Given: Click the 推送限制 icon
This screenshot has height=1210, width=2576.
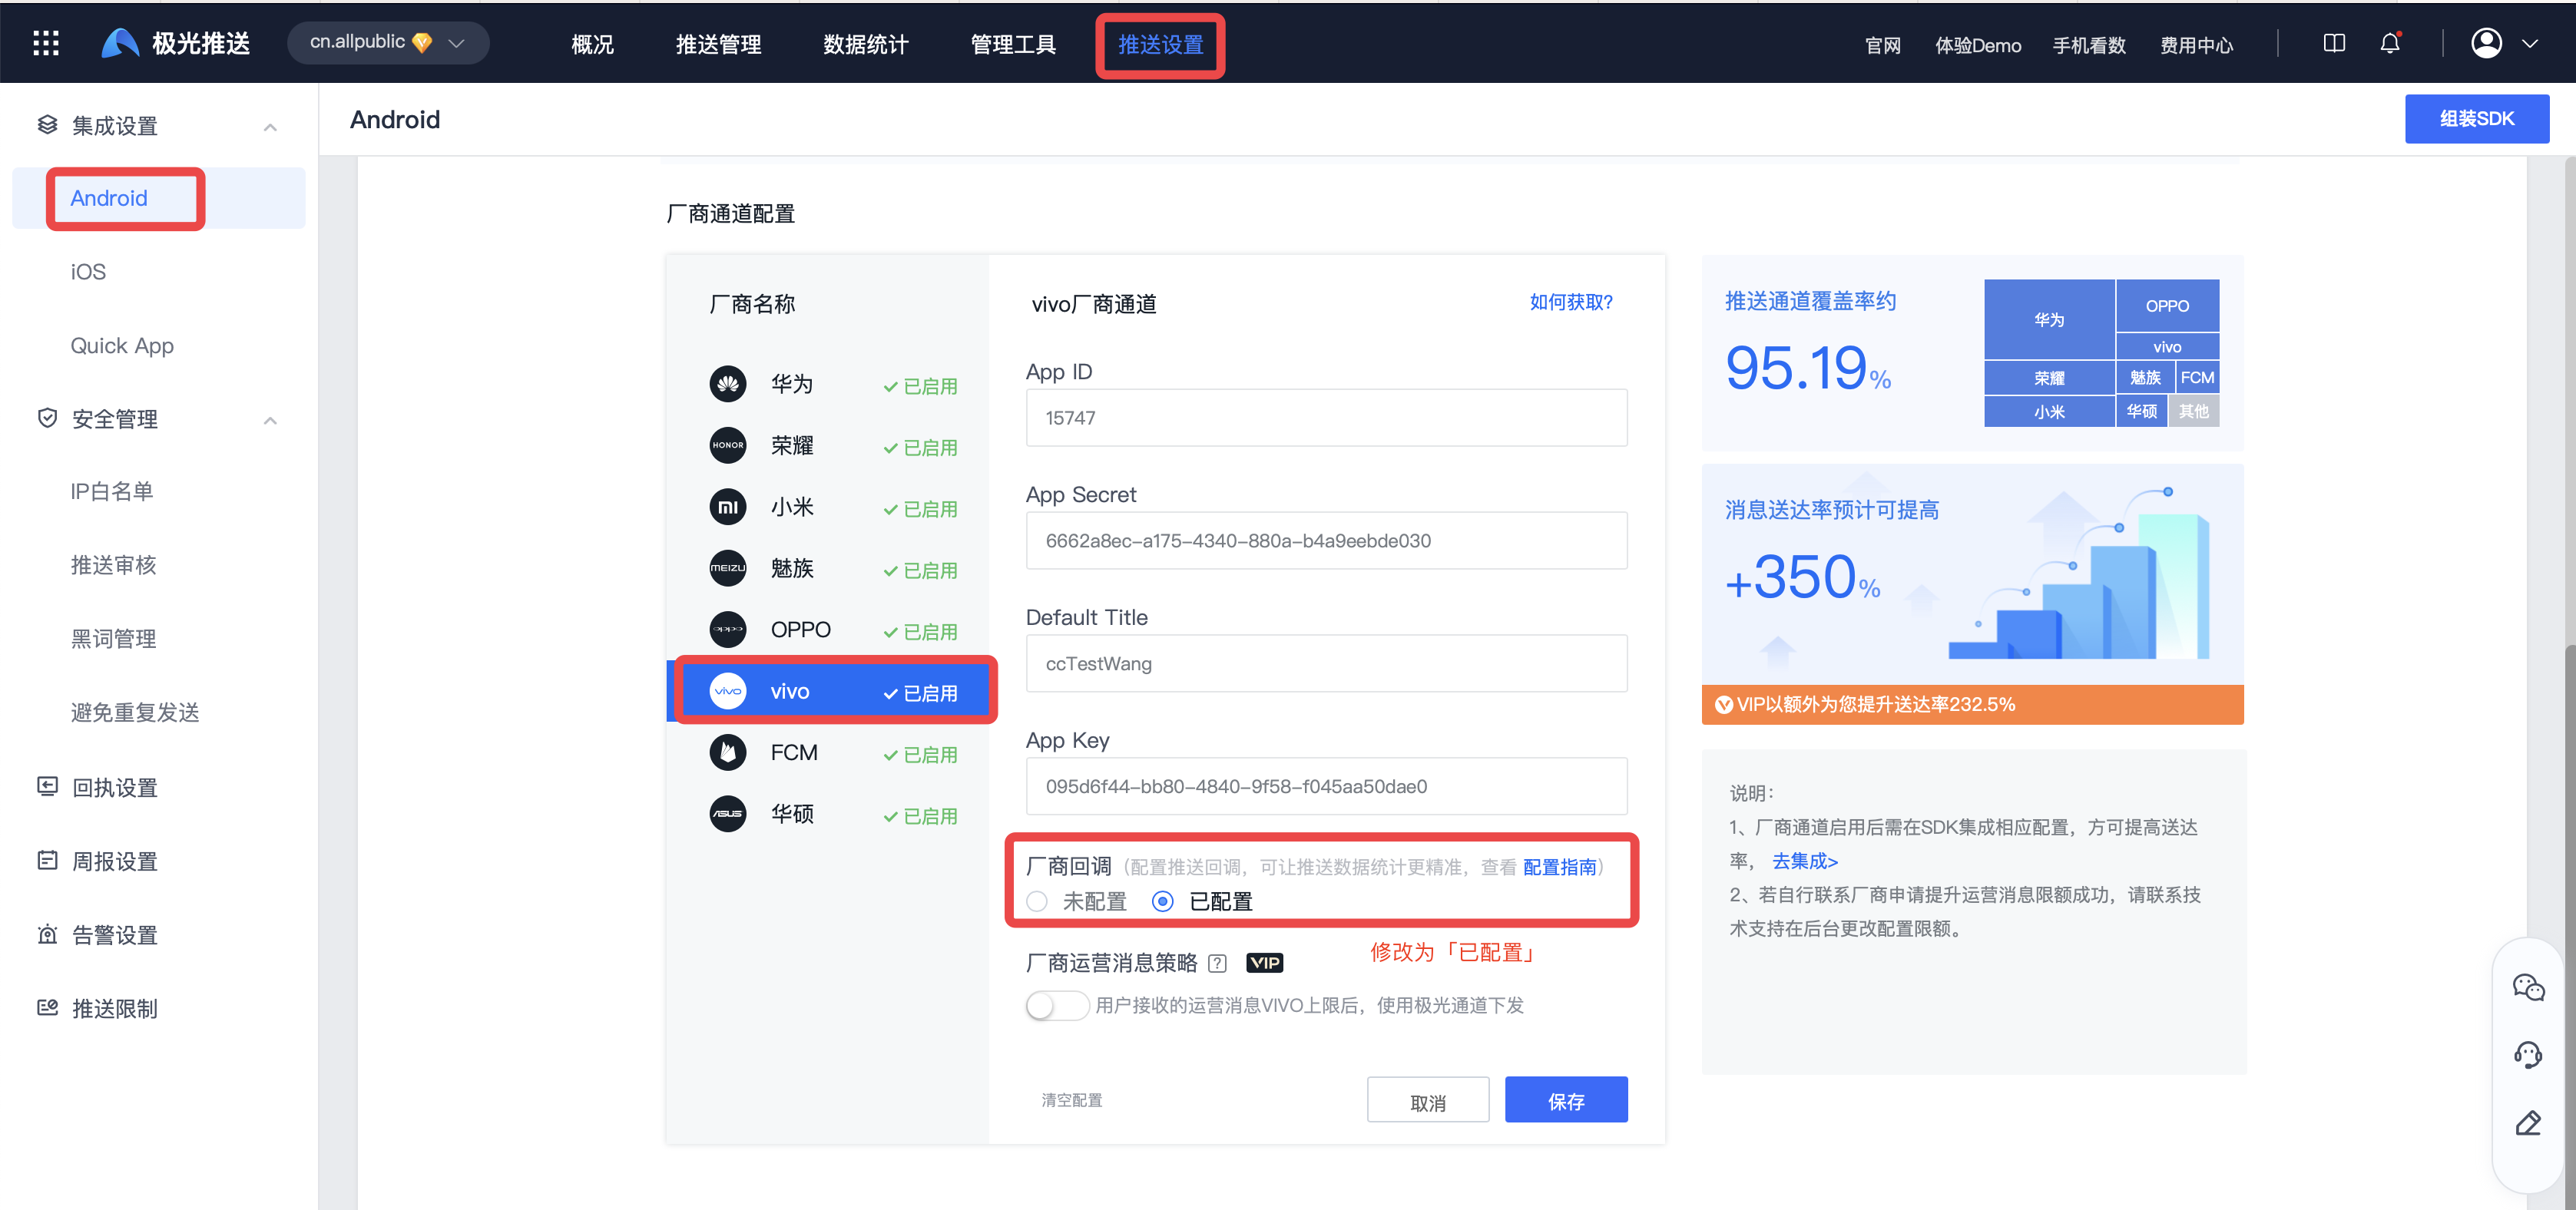Looking at the screenshot, I should tap(47, 1007).
